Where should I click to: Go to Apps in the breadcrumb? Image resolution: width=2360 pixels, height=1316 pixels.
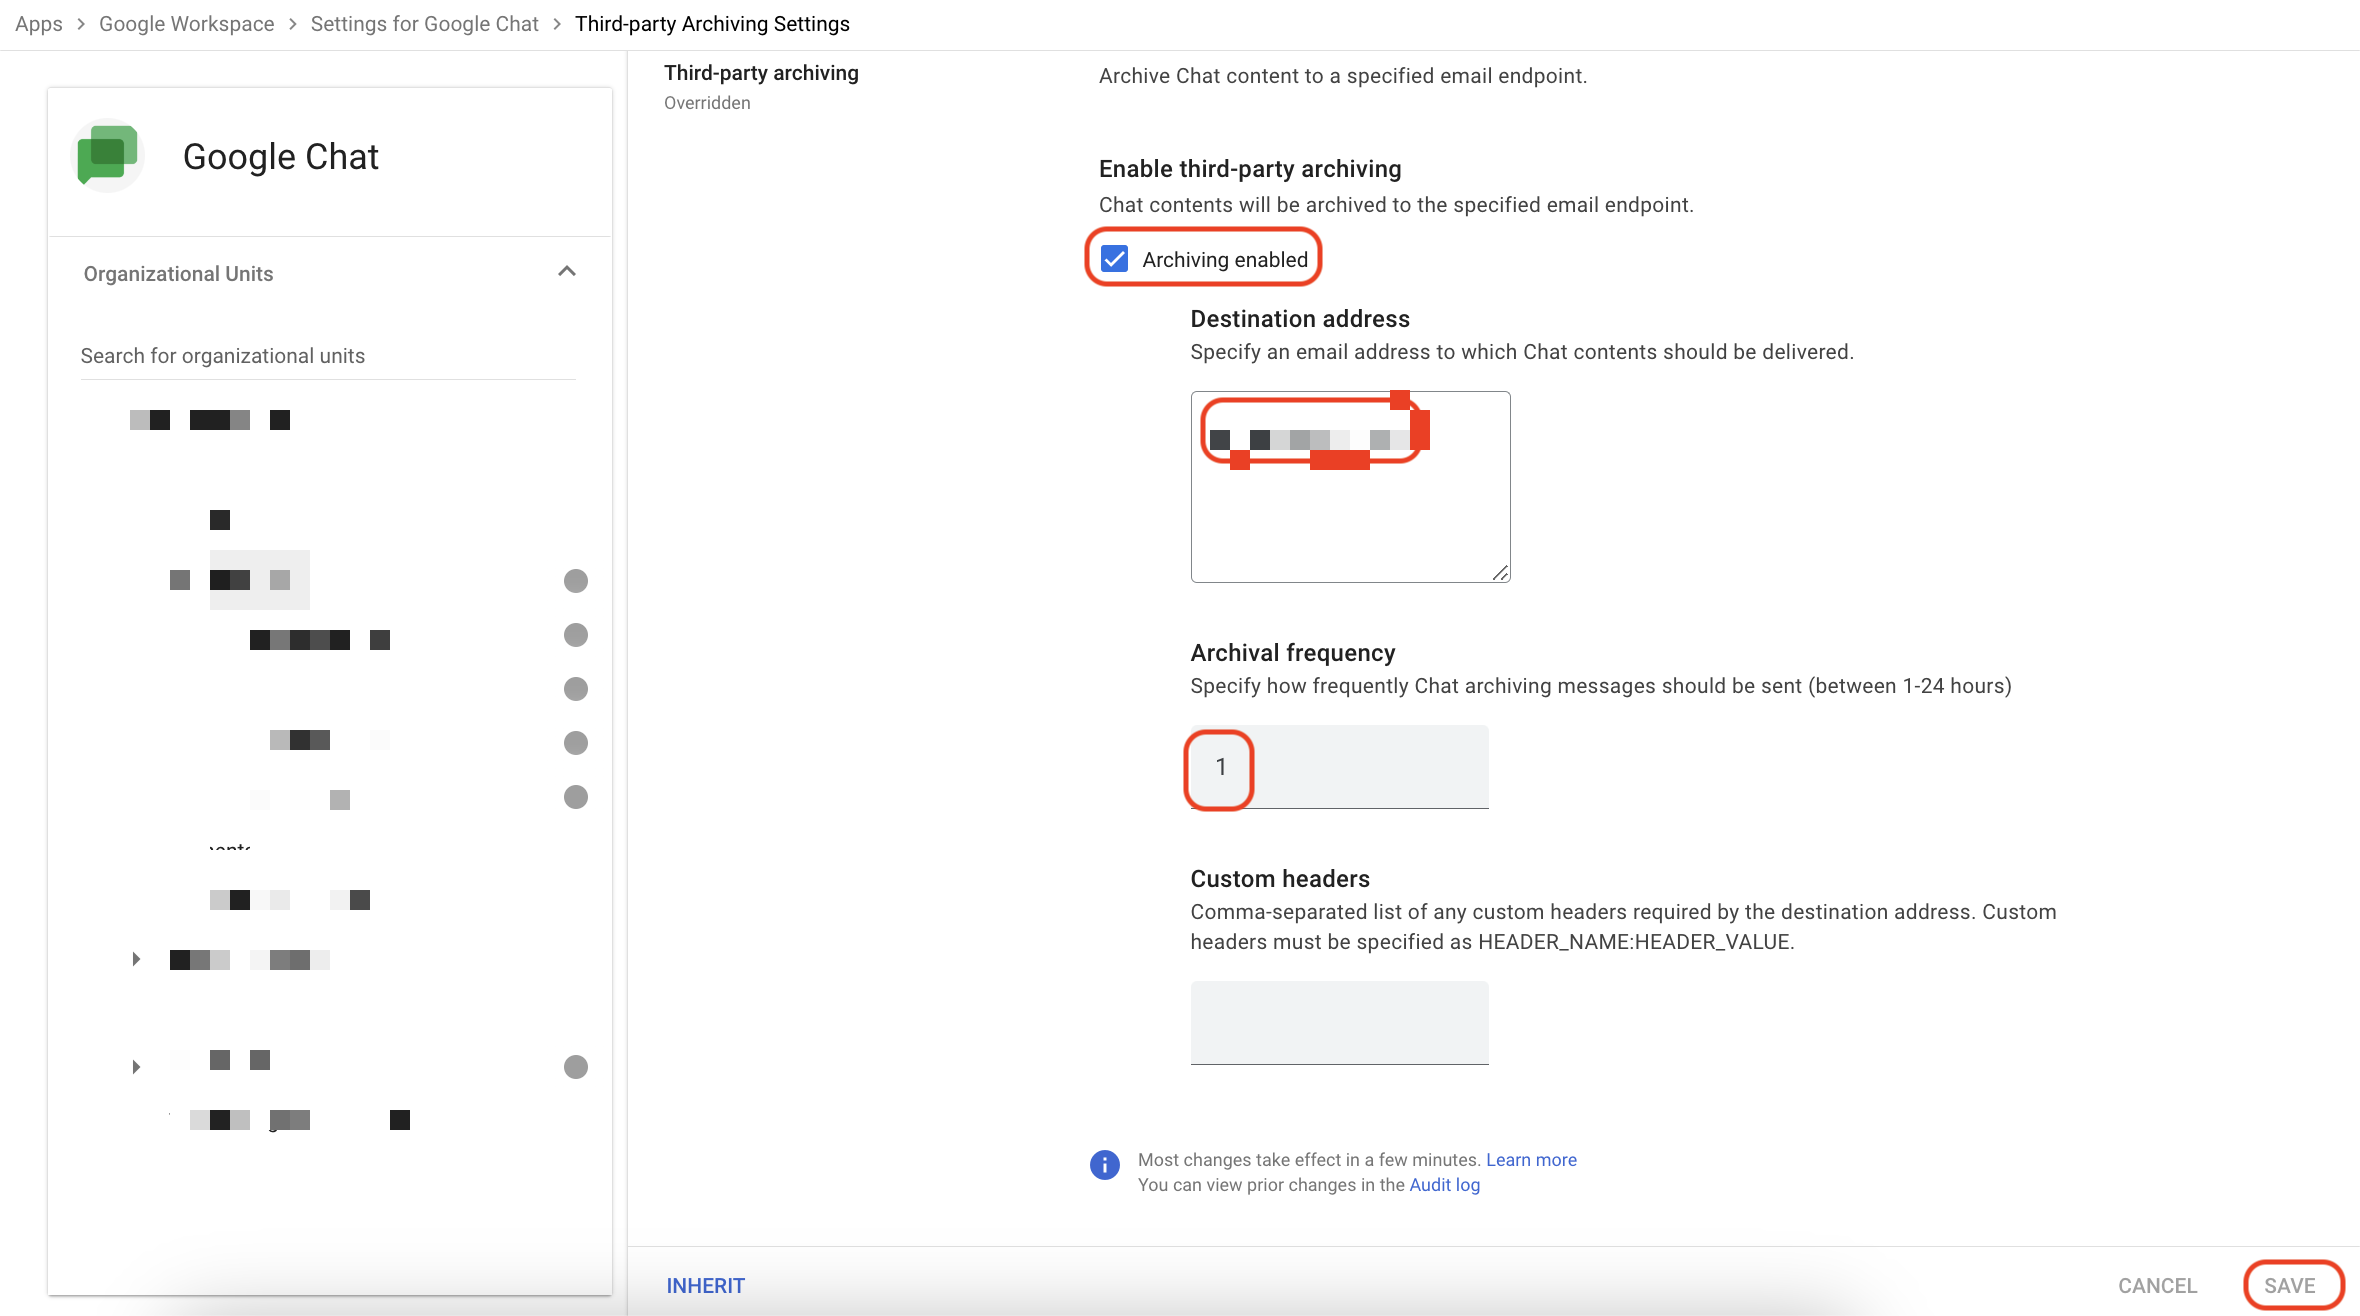coord(39,24)
